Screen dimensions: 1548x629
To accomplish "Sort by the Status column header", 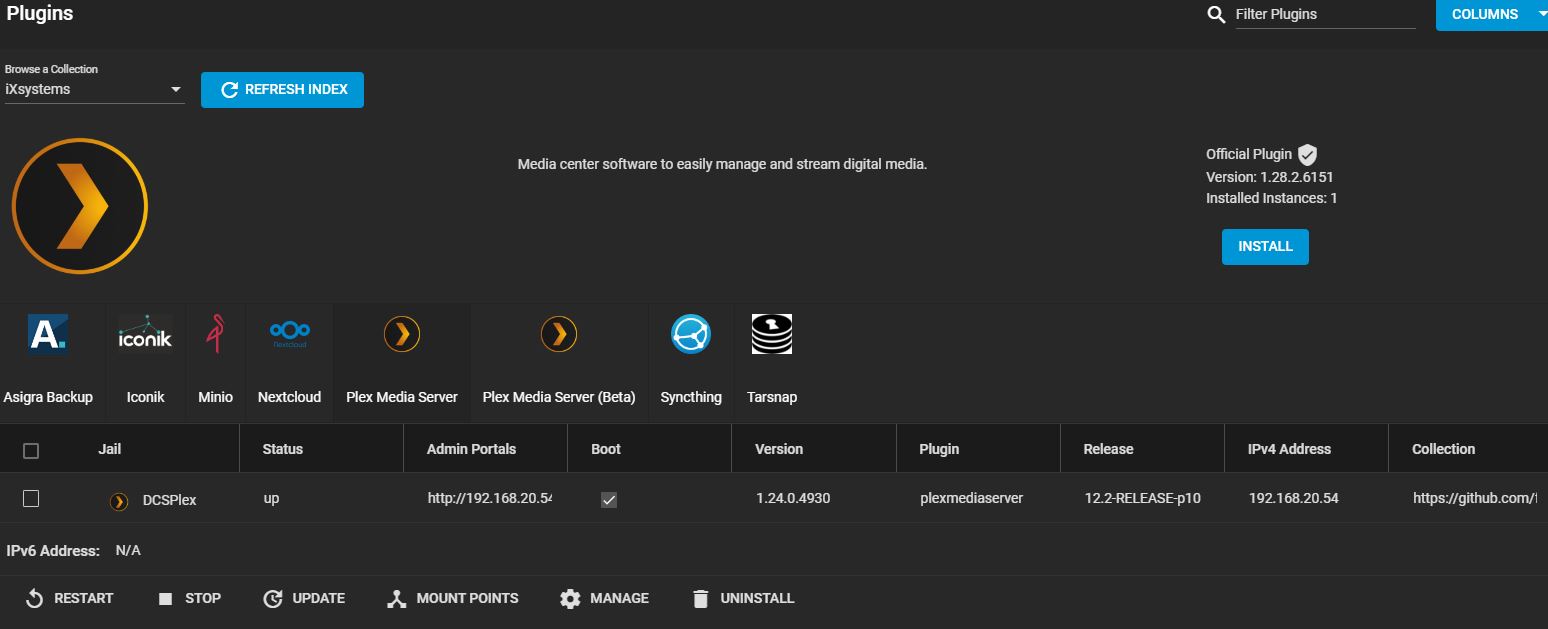I will click(x=282, y=449).
